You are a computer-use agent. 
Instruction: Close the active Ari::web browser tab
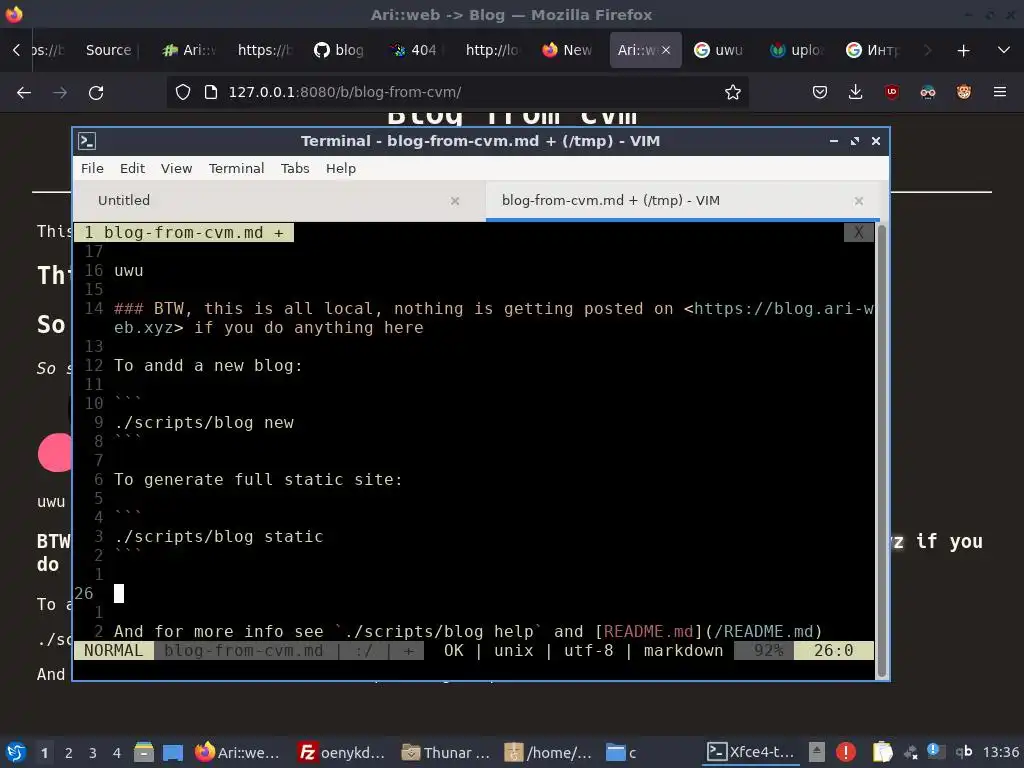[x=665, y=50]
